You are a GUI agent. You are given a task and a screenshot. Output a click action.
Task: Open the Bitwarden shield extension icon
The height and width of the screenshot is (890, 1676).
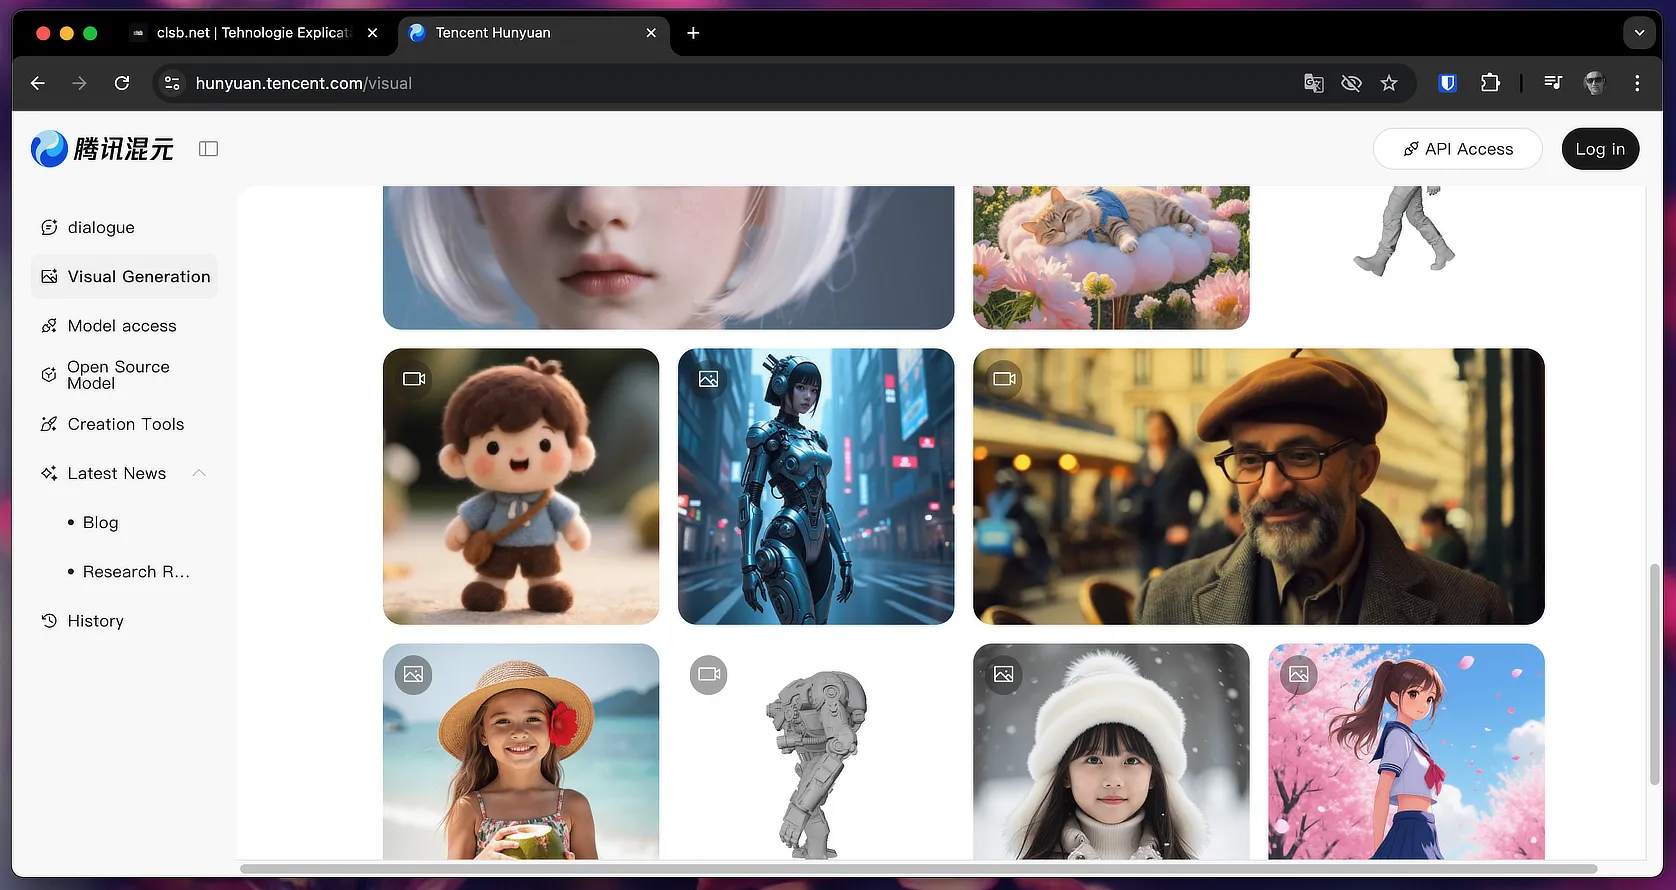pos(1447,83)
